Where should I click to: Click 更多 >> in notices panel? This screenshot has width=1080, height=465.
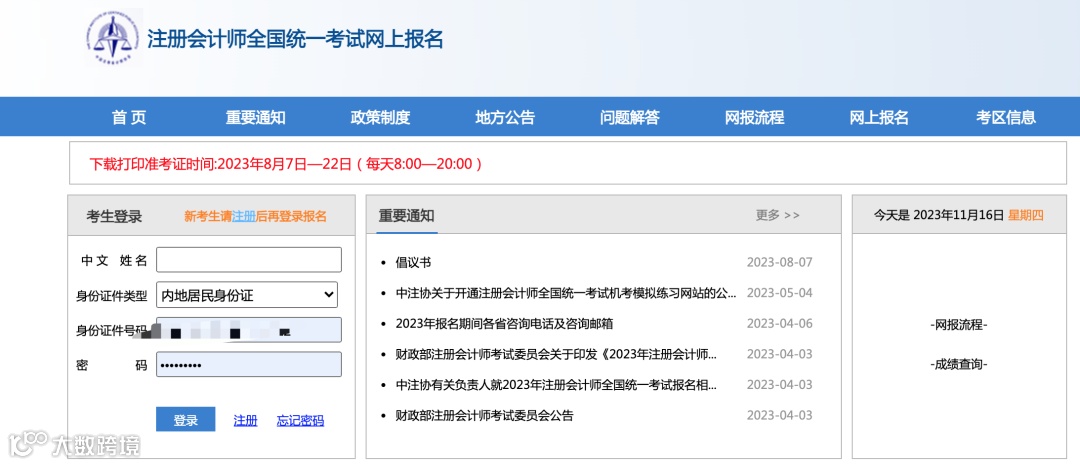tap(778, 215)
